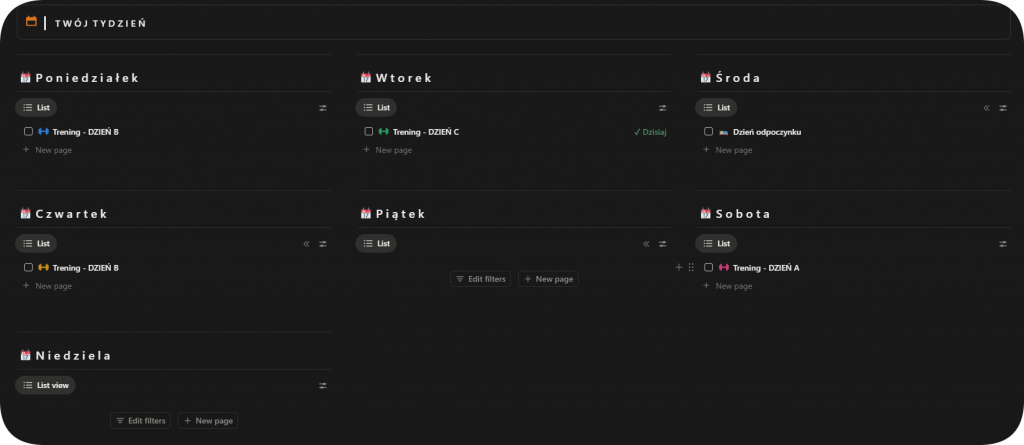1024x445 pixels.
Task: Click Edit filters in the Piątek section
Action: [x=481, y=279]
